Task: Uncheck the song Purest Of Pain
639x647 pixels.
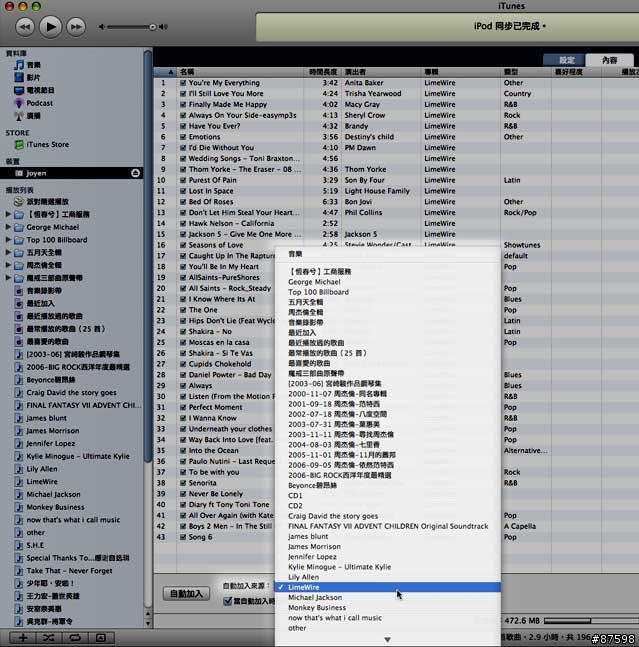Action: point(183,180)
